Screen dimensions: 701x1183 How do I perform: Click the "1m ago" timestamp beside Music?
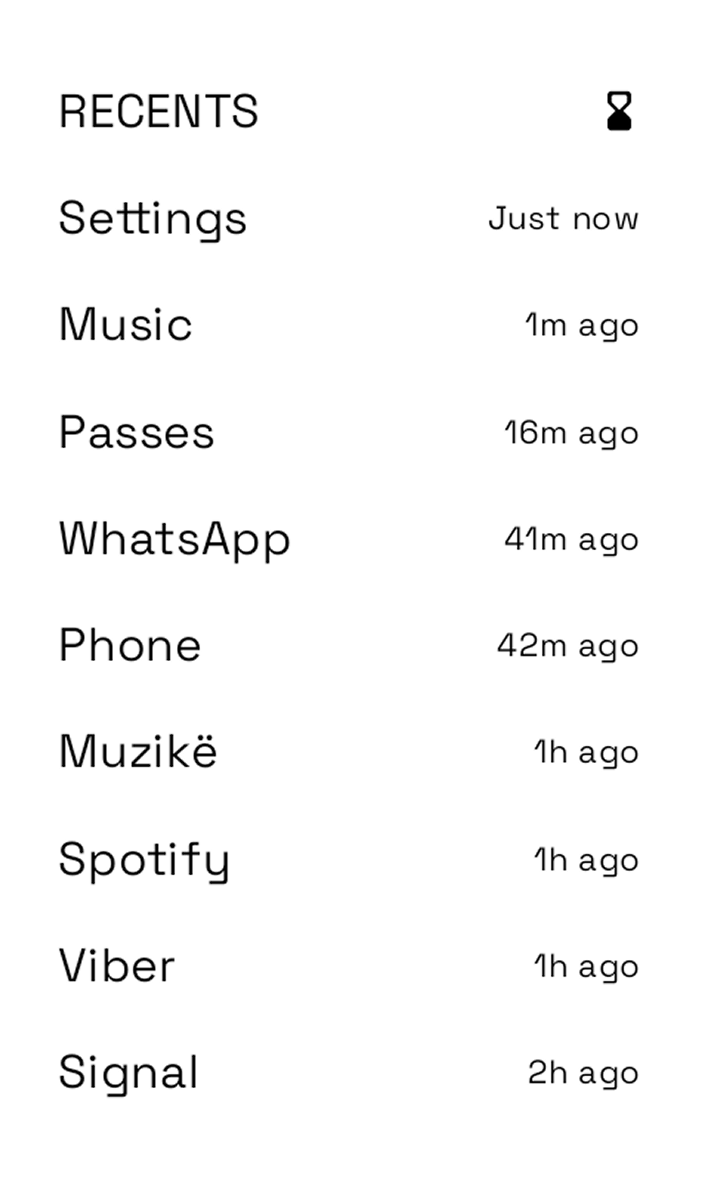(x=581, y=325)
